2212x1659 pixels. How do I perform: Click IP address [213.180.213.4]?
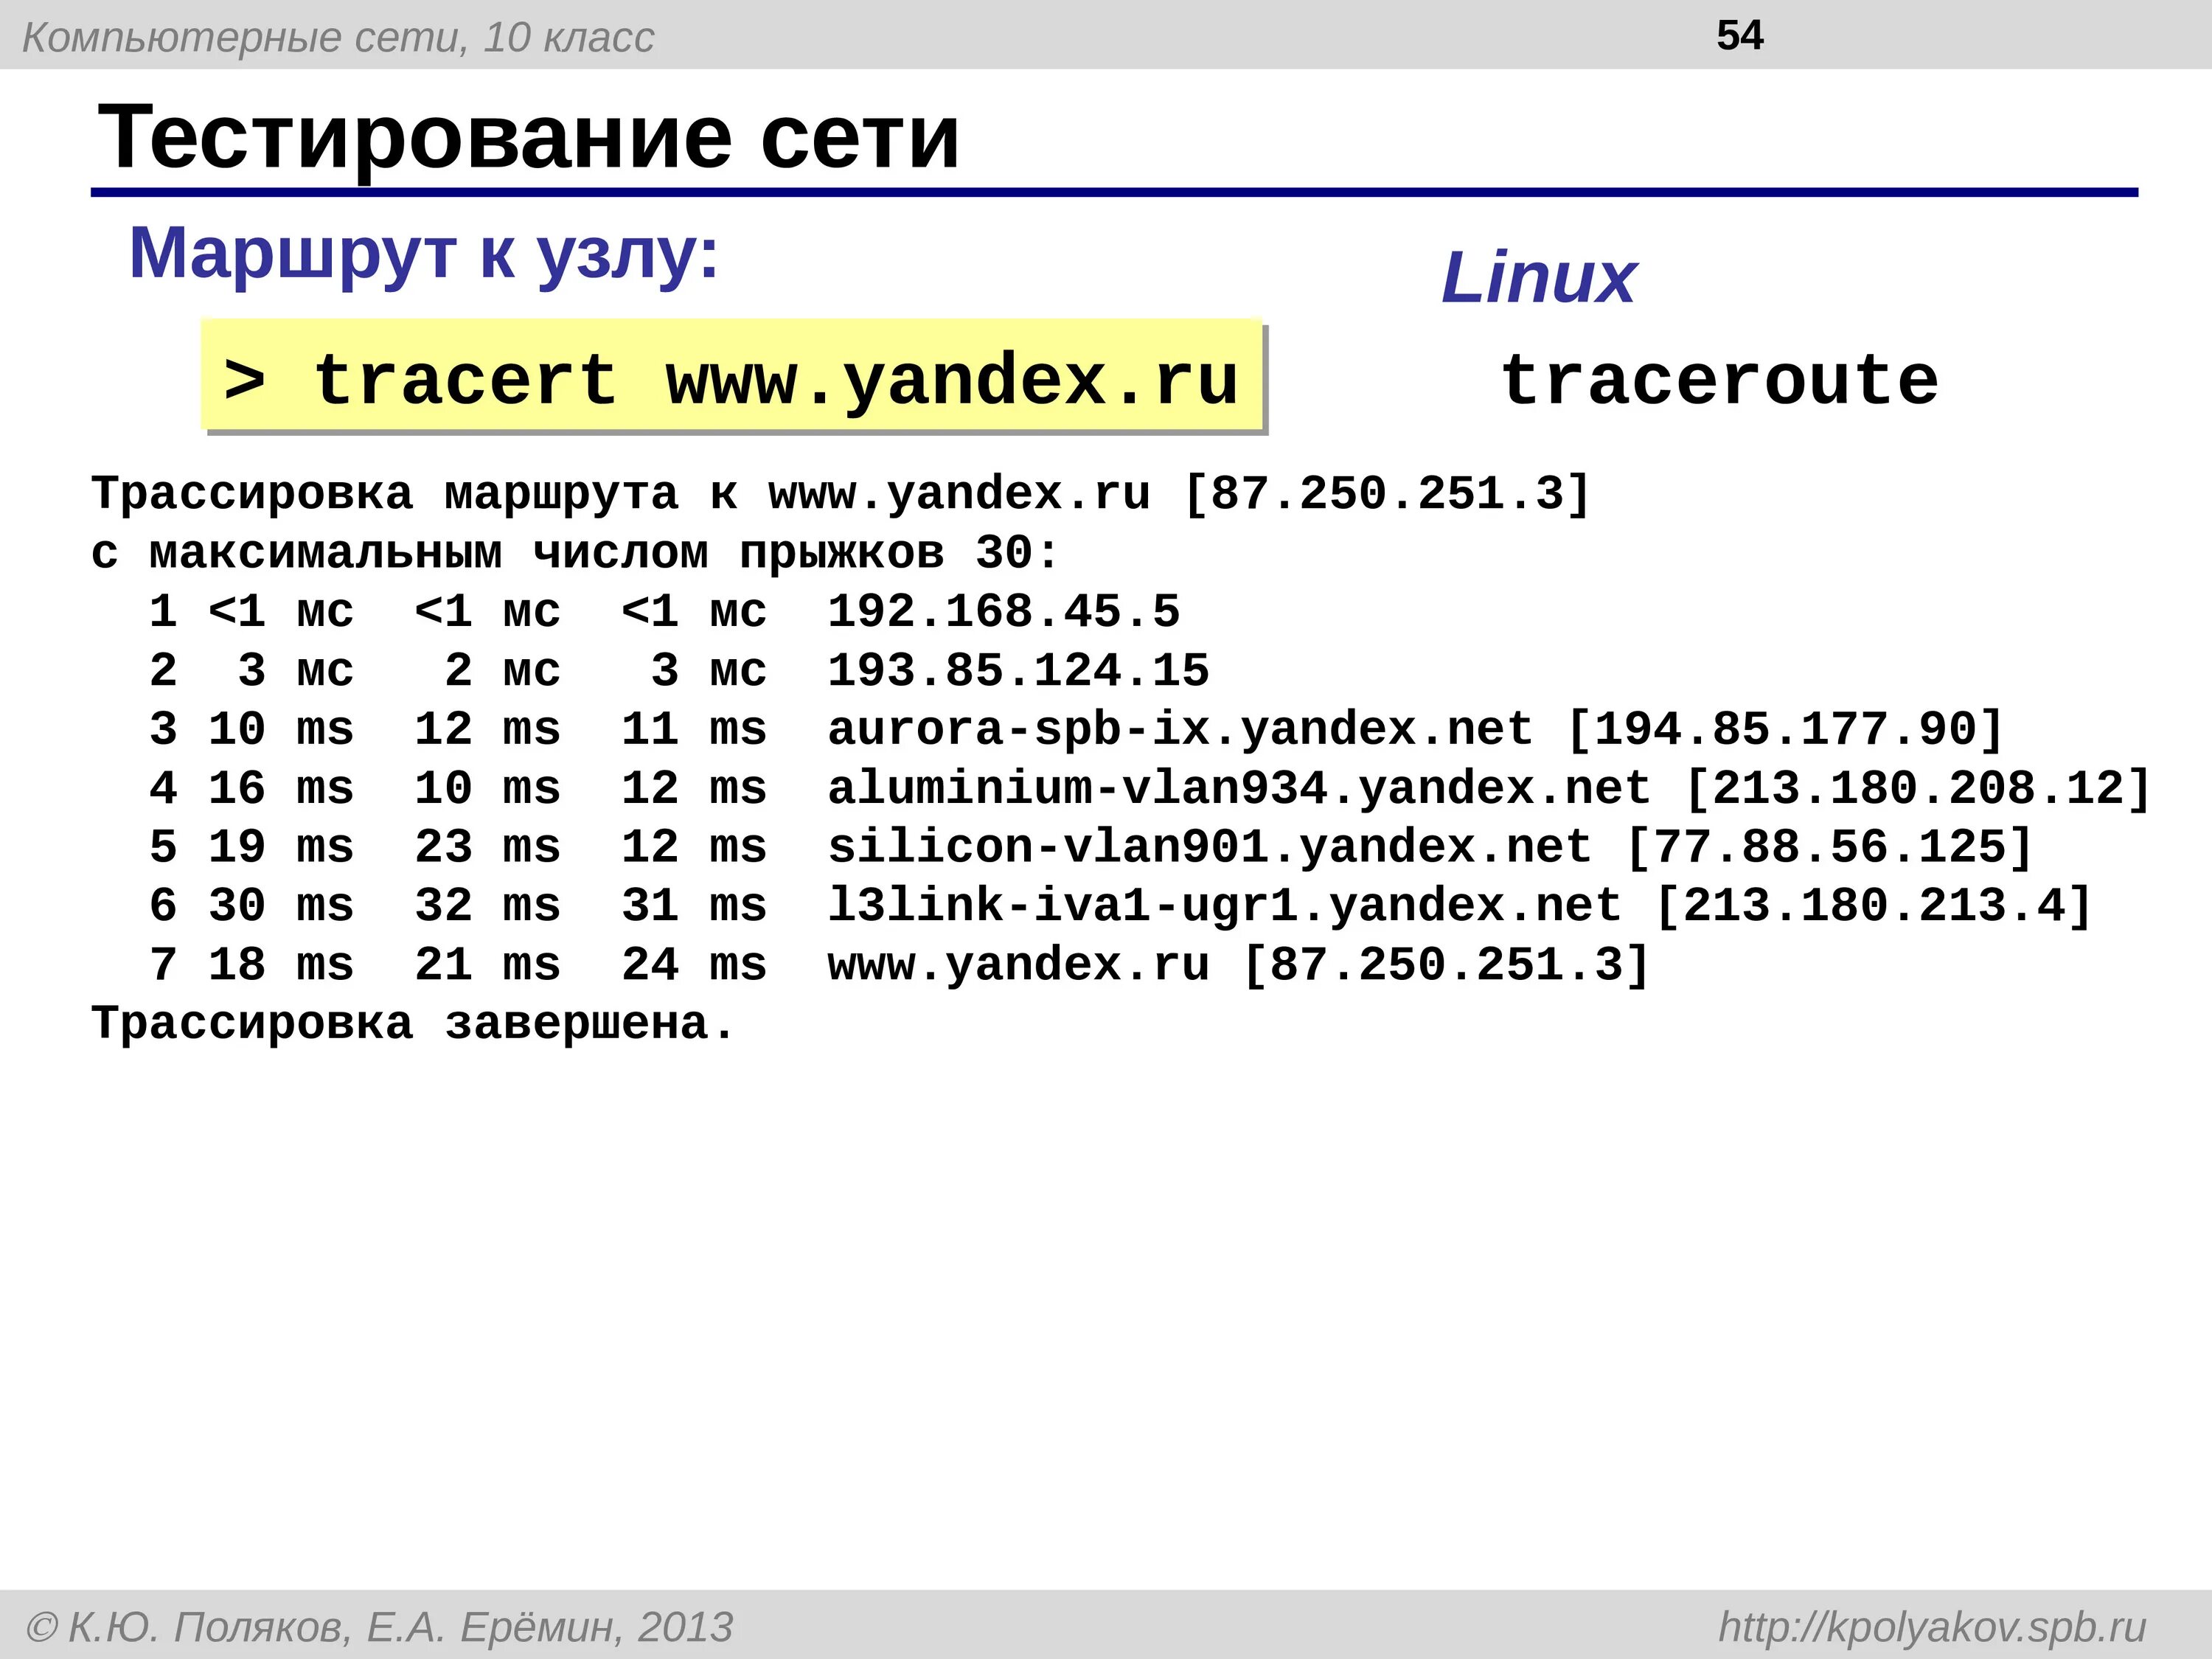[1873, 906]
